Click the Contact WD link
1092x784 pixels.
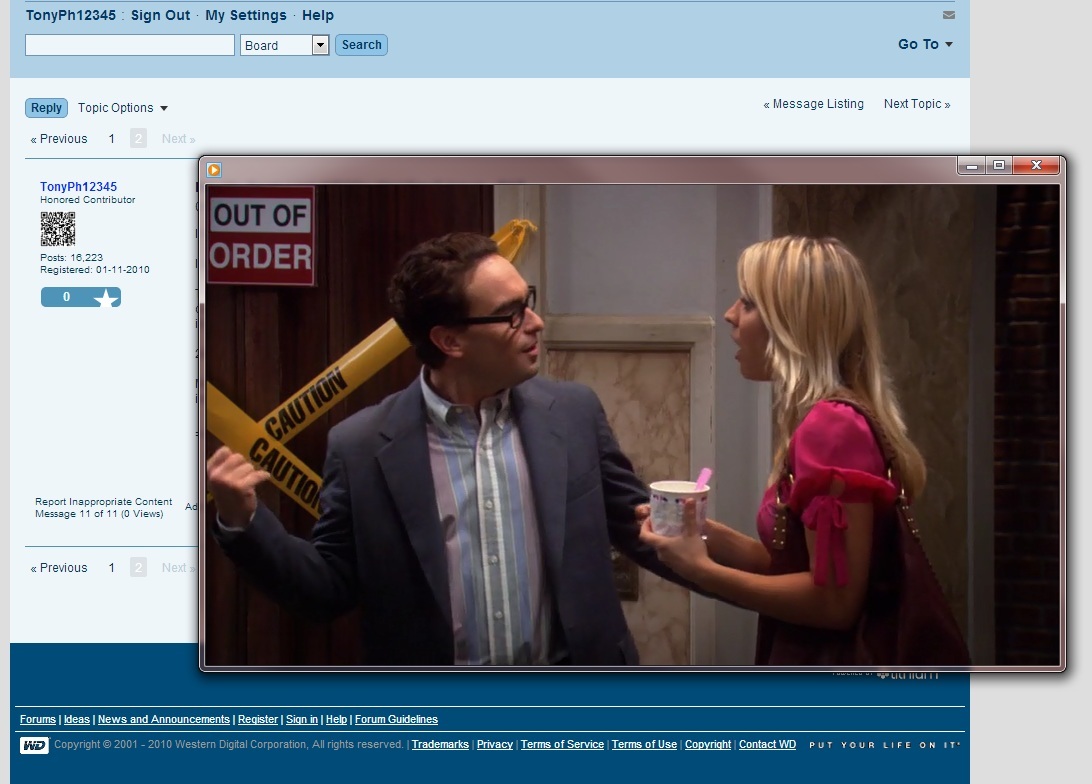pos(767,744)
